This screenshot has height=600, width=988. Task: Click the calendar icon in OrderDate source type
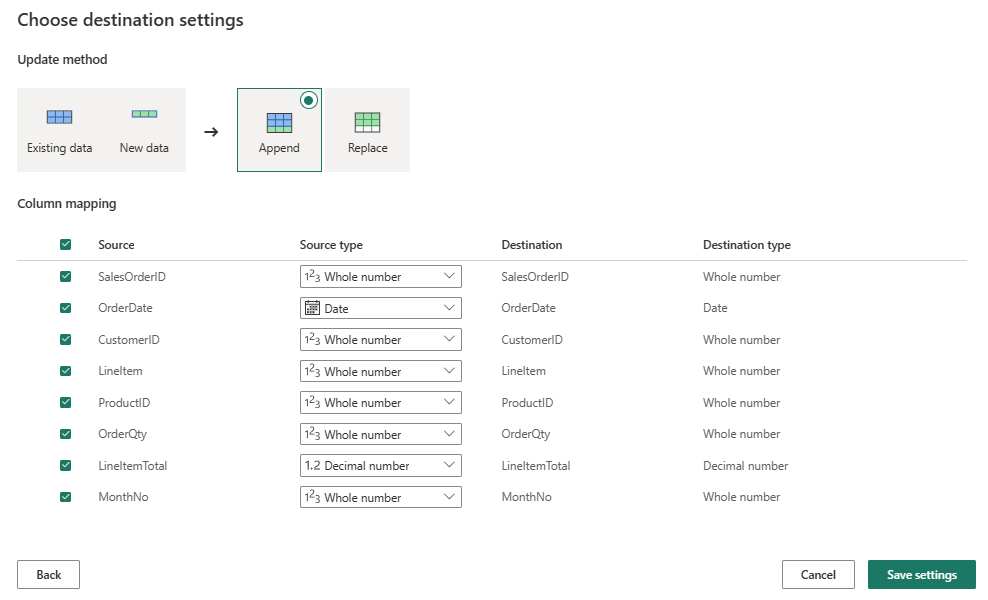pos(312,308)
